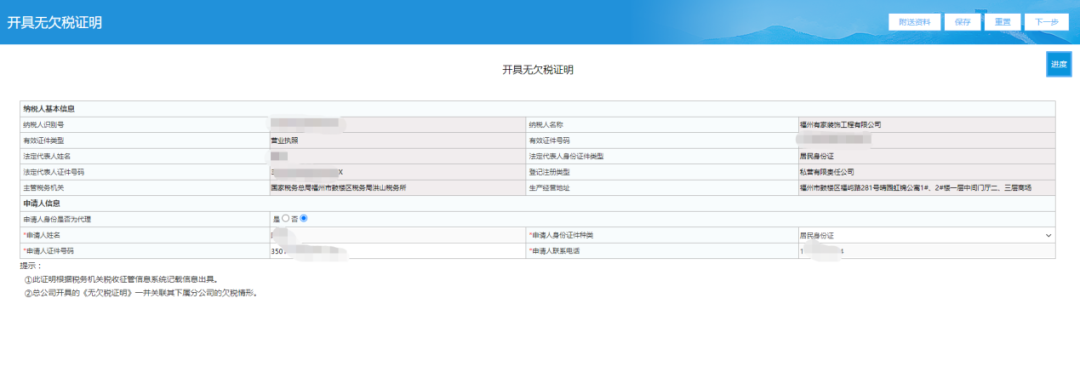Image resolution: width=1080 pixels, height=367 pixels.
Task: Click 私营有限责任公司 registration type value
Action: [x=827, y=172]
